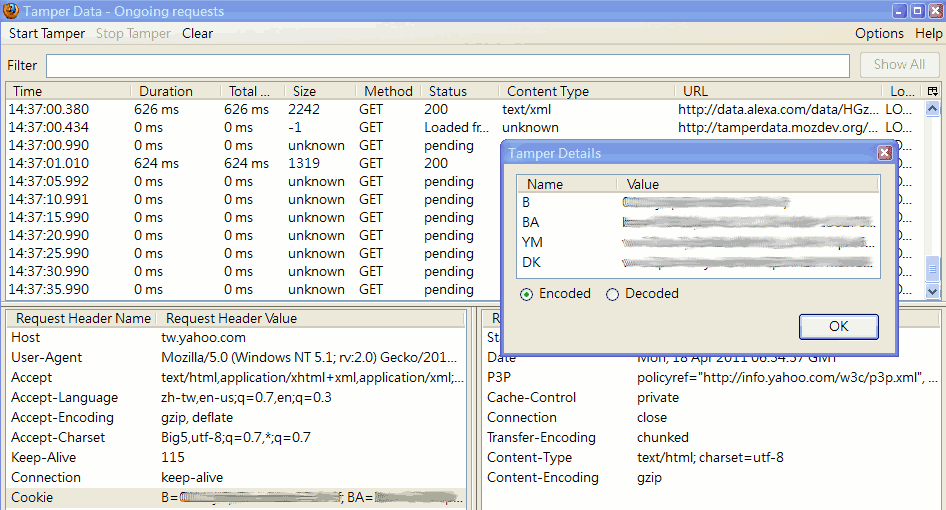Sort by Content Type column header
The width and height of the screenshot is (946, 510).
coord(586,91)
